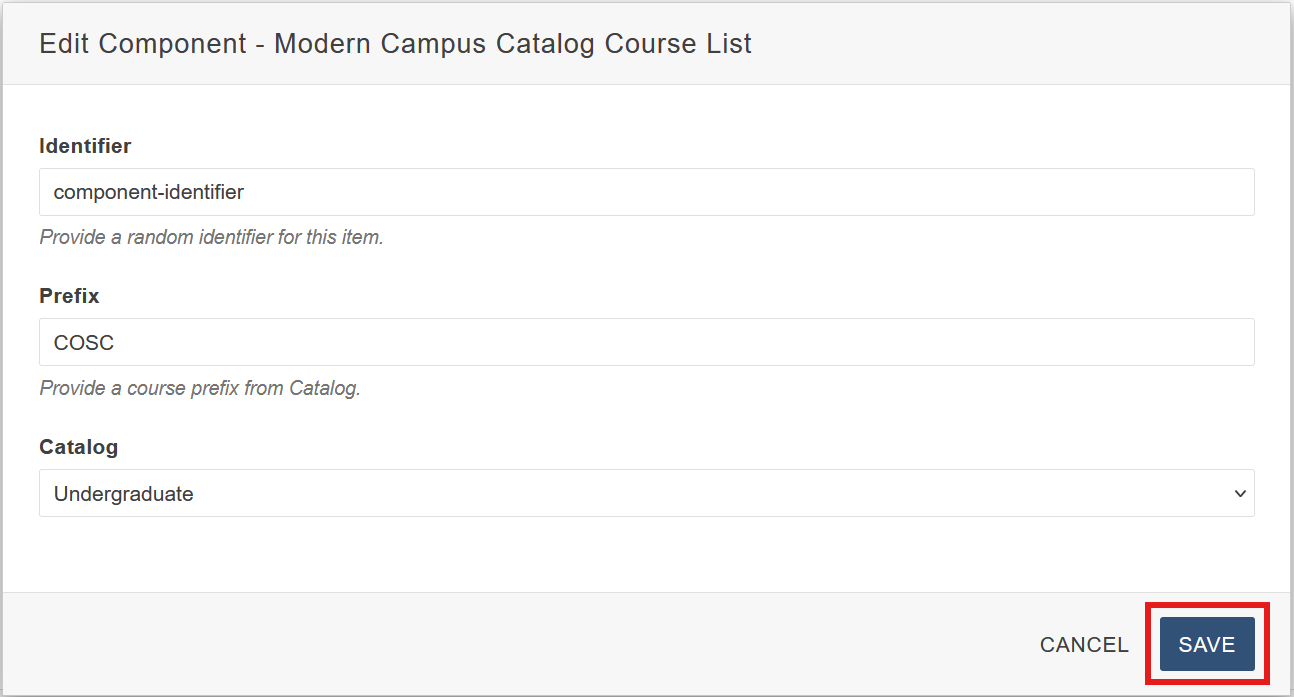Click the gray dialog header bar

(x=1000, y=44)
